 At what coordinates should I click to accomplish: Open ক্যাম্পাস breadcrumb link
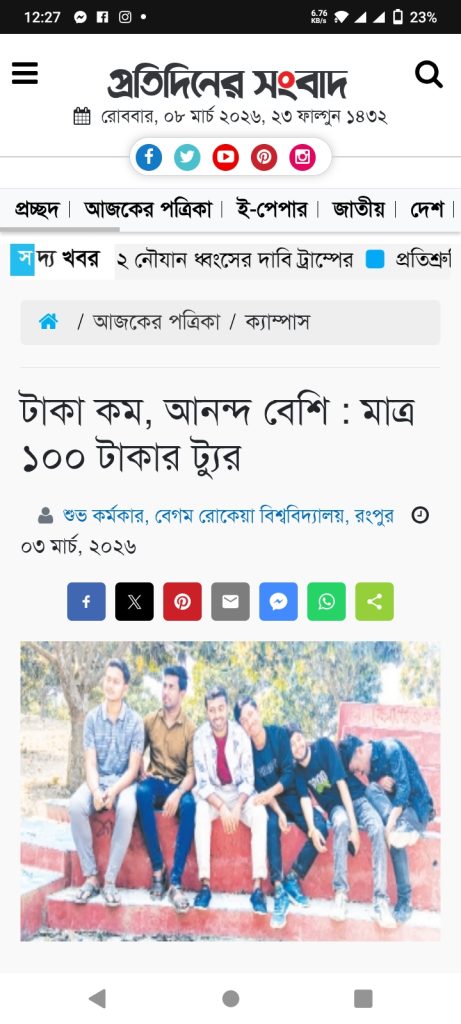(277, 321)
